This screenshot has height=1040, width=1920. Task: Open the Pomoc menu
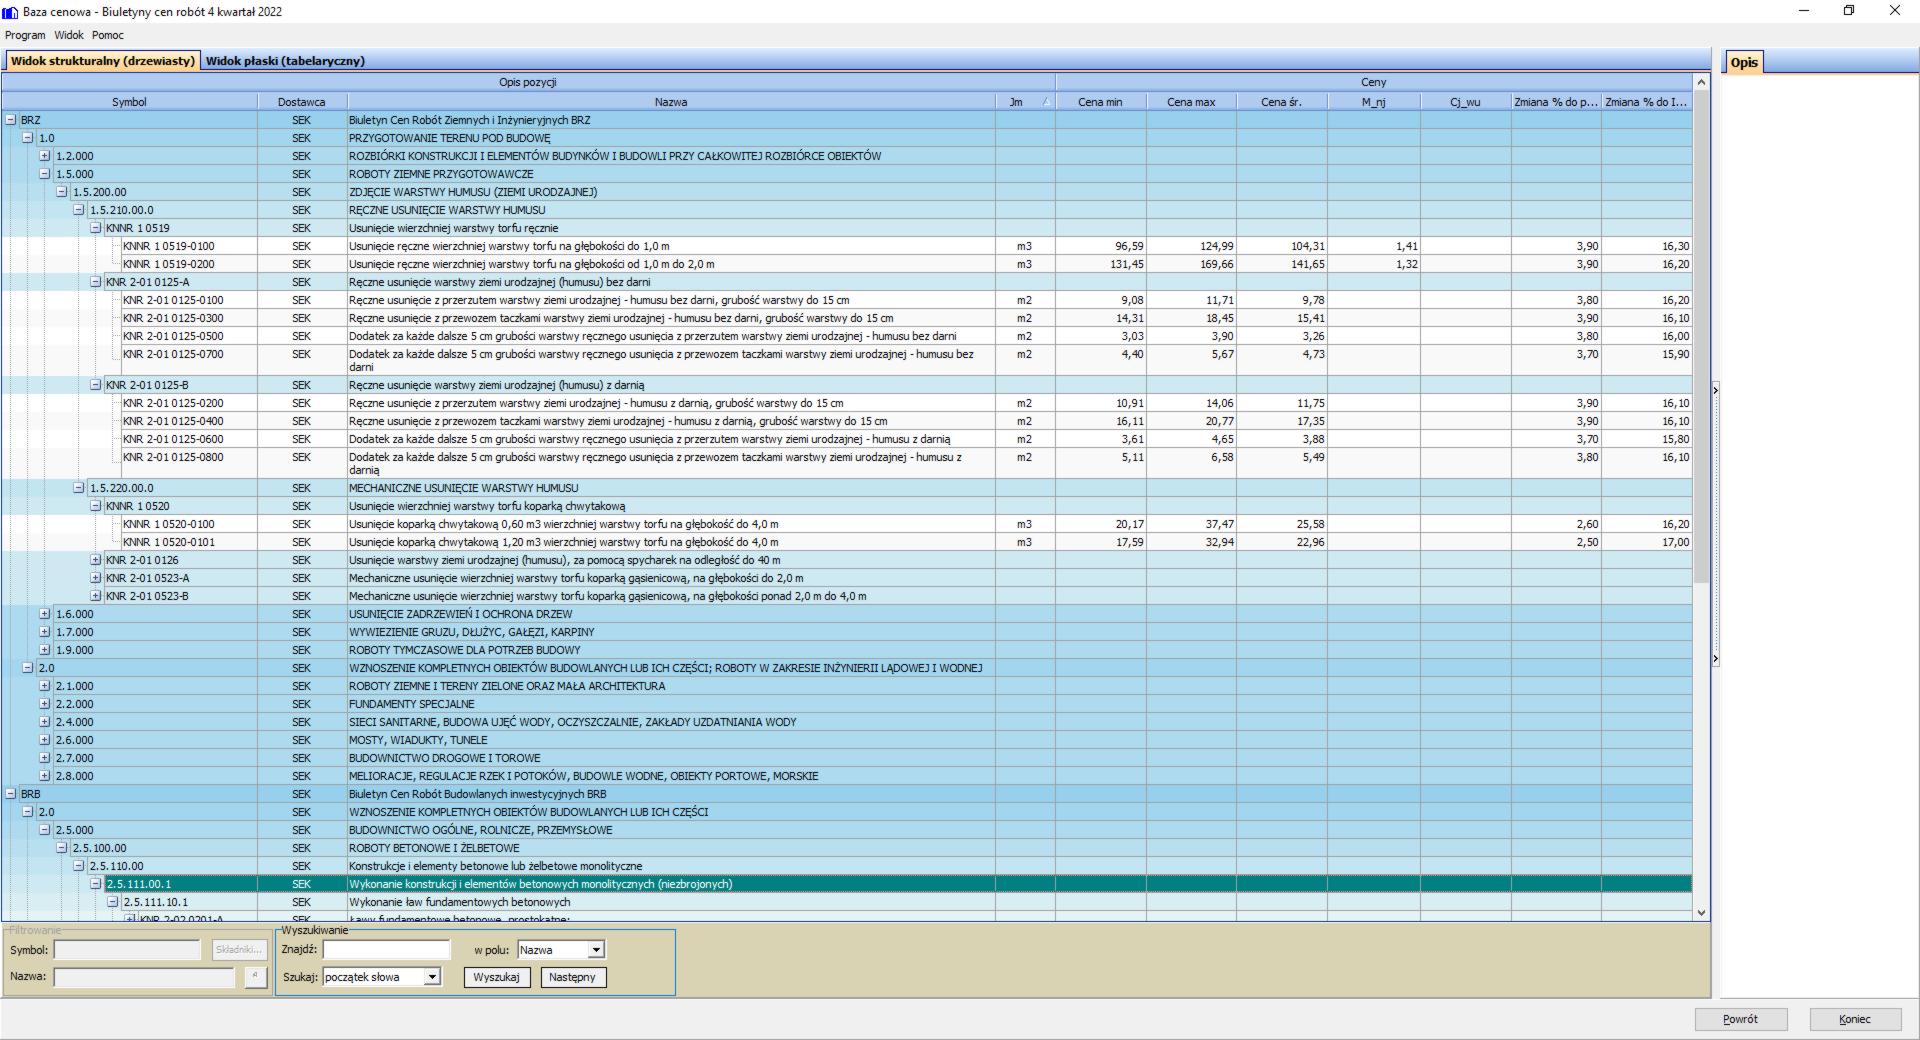point(108,35)
